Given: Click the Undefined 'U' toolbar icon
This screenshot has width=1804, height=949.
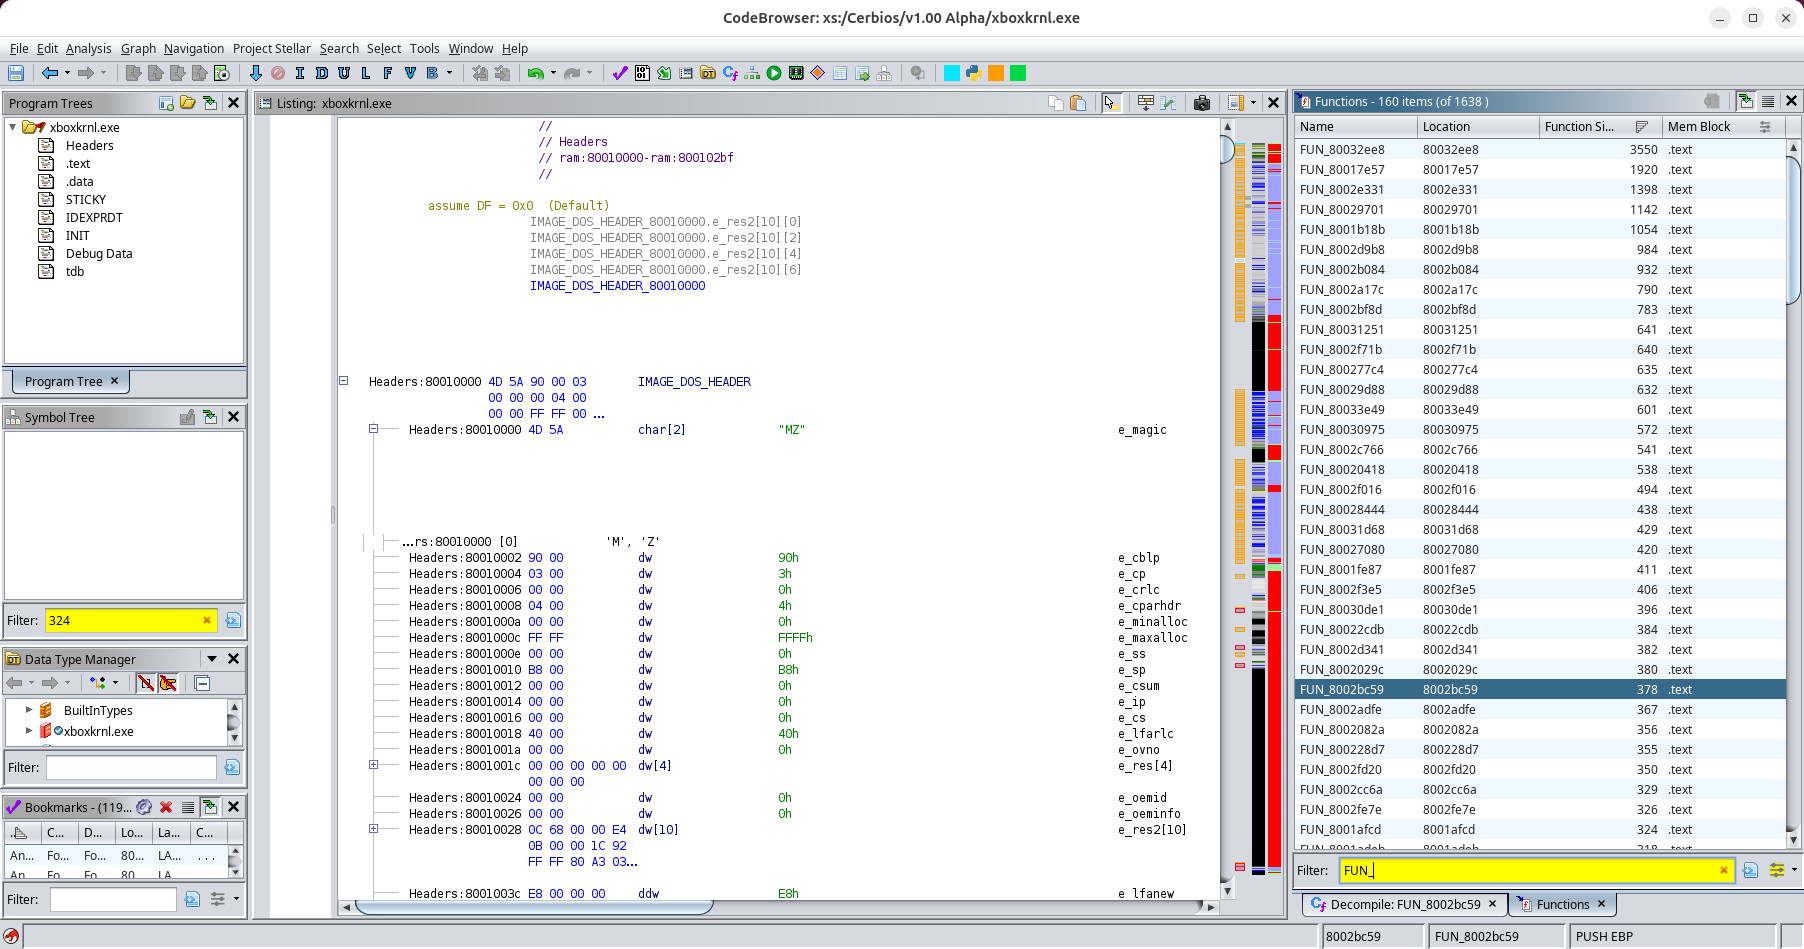Looking at the screenshot, I should [x=344, y=73].
